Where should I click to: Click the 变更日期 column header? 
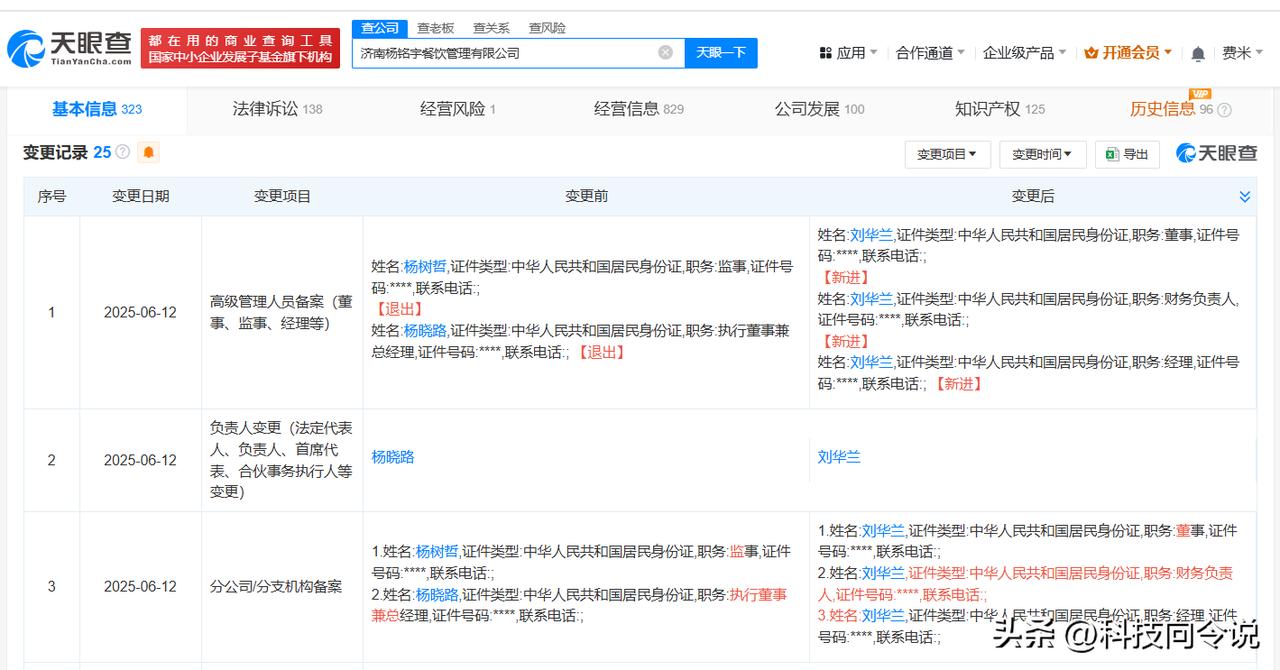point(140,197)
